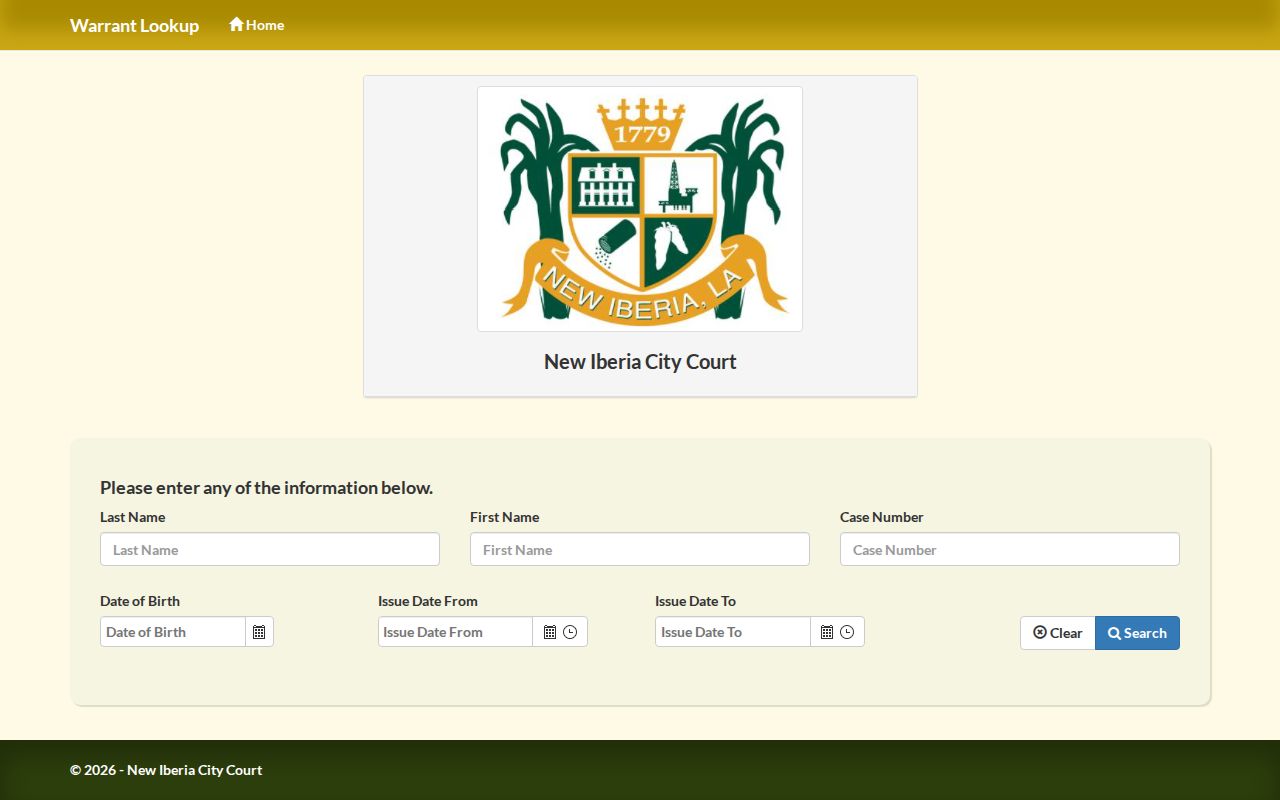1280x800 pixels.
Task: Go to Home in the navigation bar
Action: tap(256, 25)
